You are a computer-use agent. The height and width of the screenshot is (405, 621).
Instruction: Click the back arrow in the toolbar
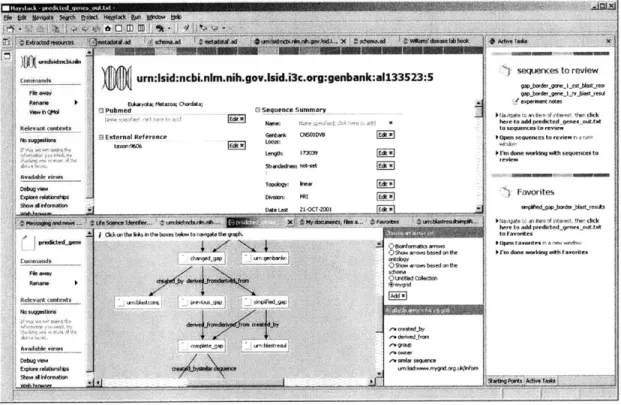[x=74, y=29]
